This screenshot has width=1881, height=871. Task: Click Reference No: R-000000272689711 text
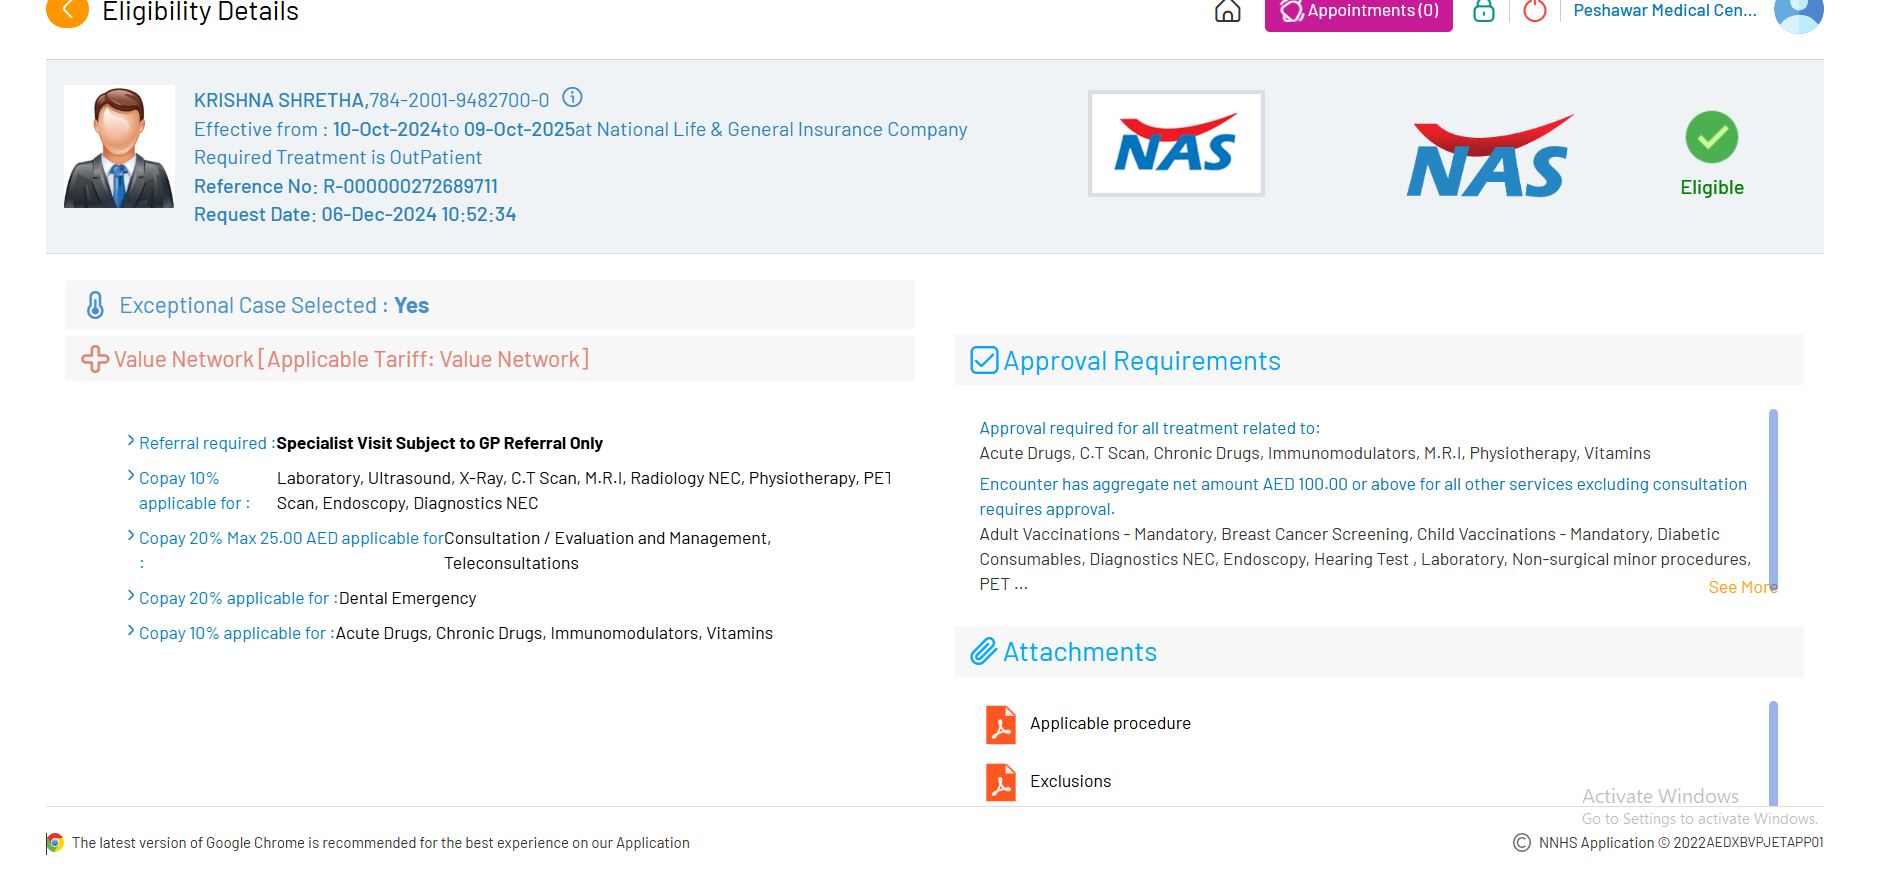pyautogui.click(x=346, y=187)
